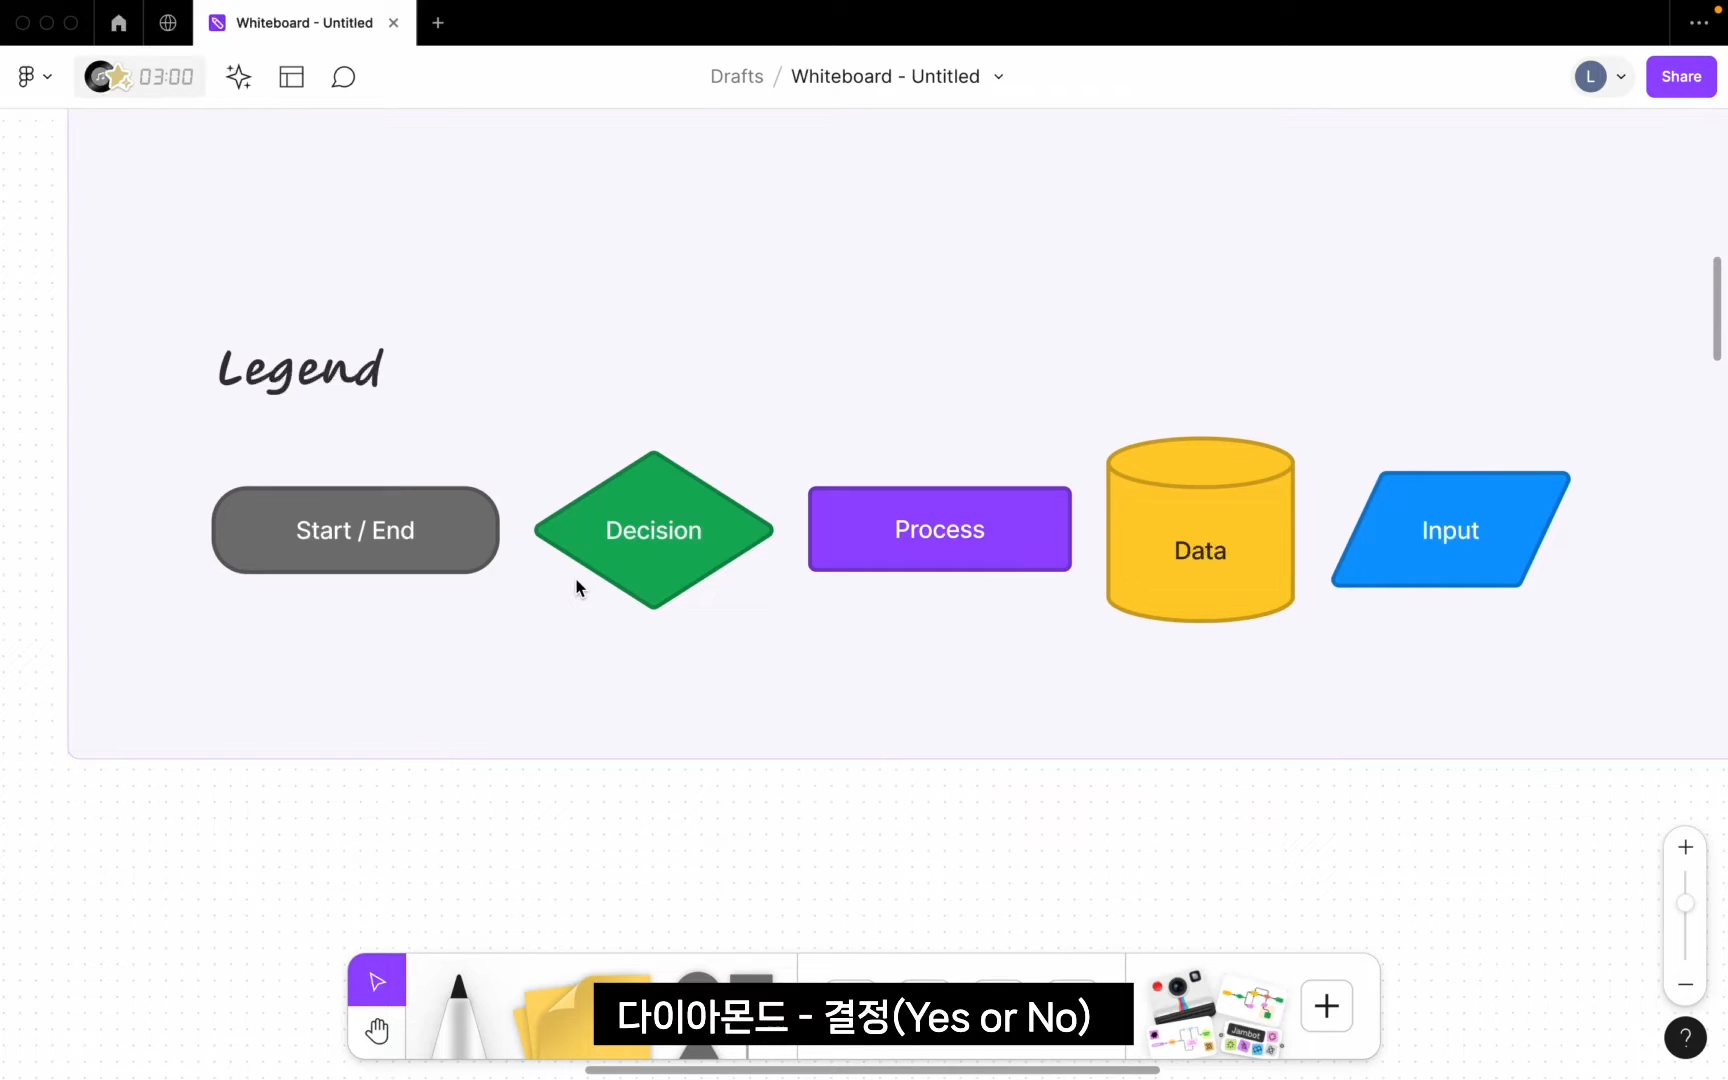The image size is (1728, 1080).
Task: Select the comment bubble tool
Action: coord(343,77)
